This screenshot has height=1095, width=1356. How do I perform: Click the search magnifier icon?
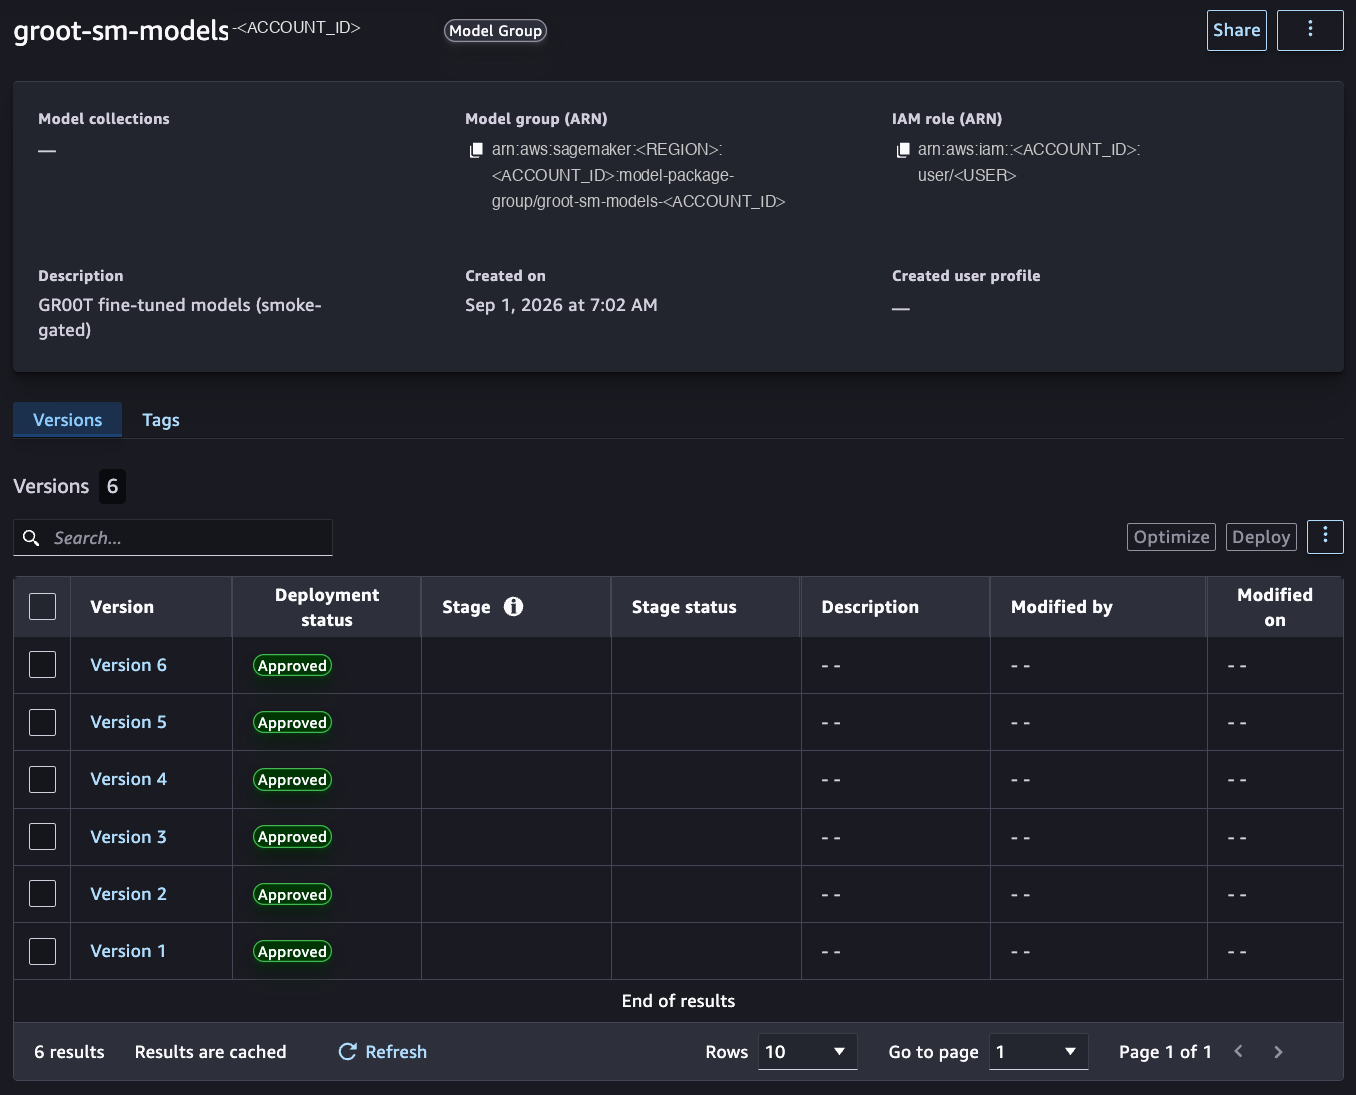(31, 538)
